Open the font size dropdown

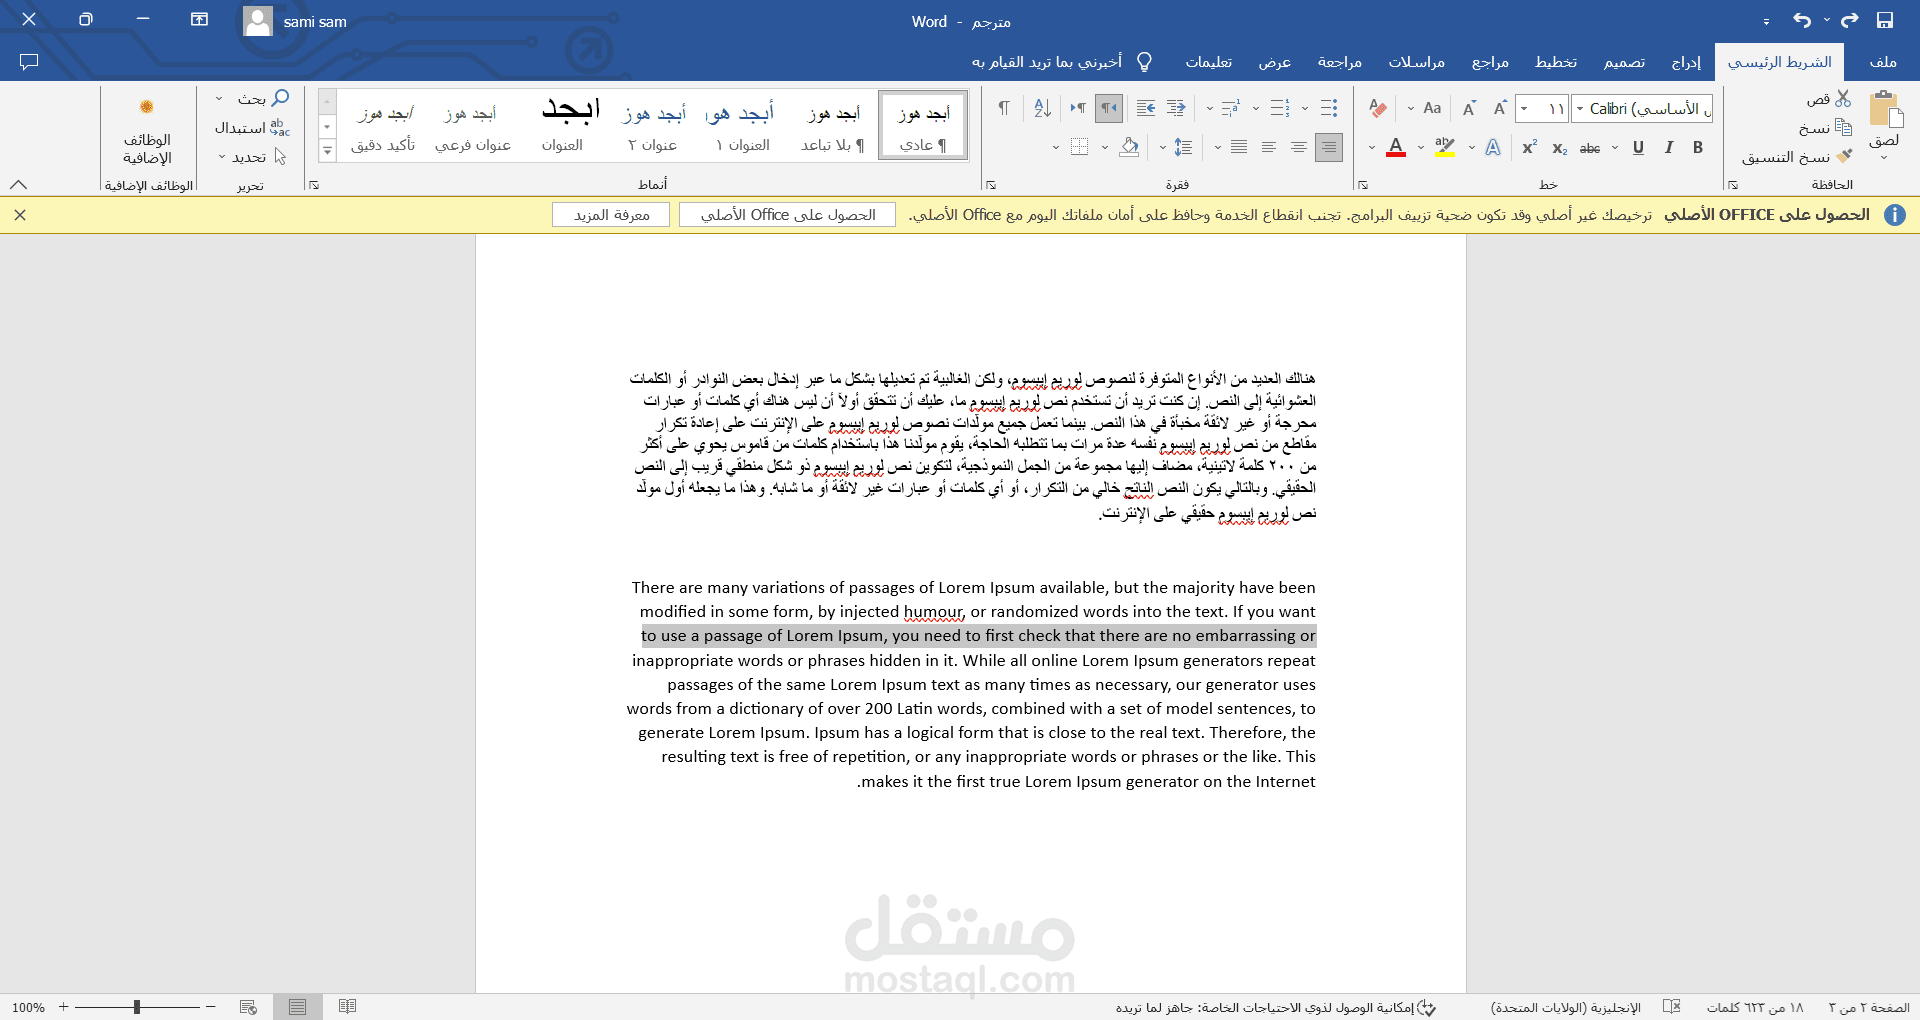(x=1525, y=108)
